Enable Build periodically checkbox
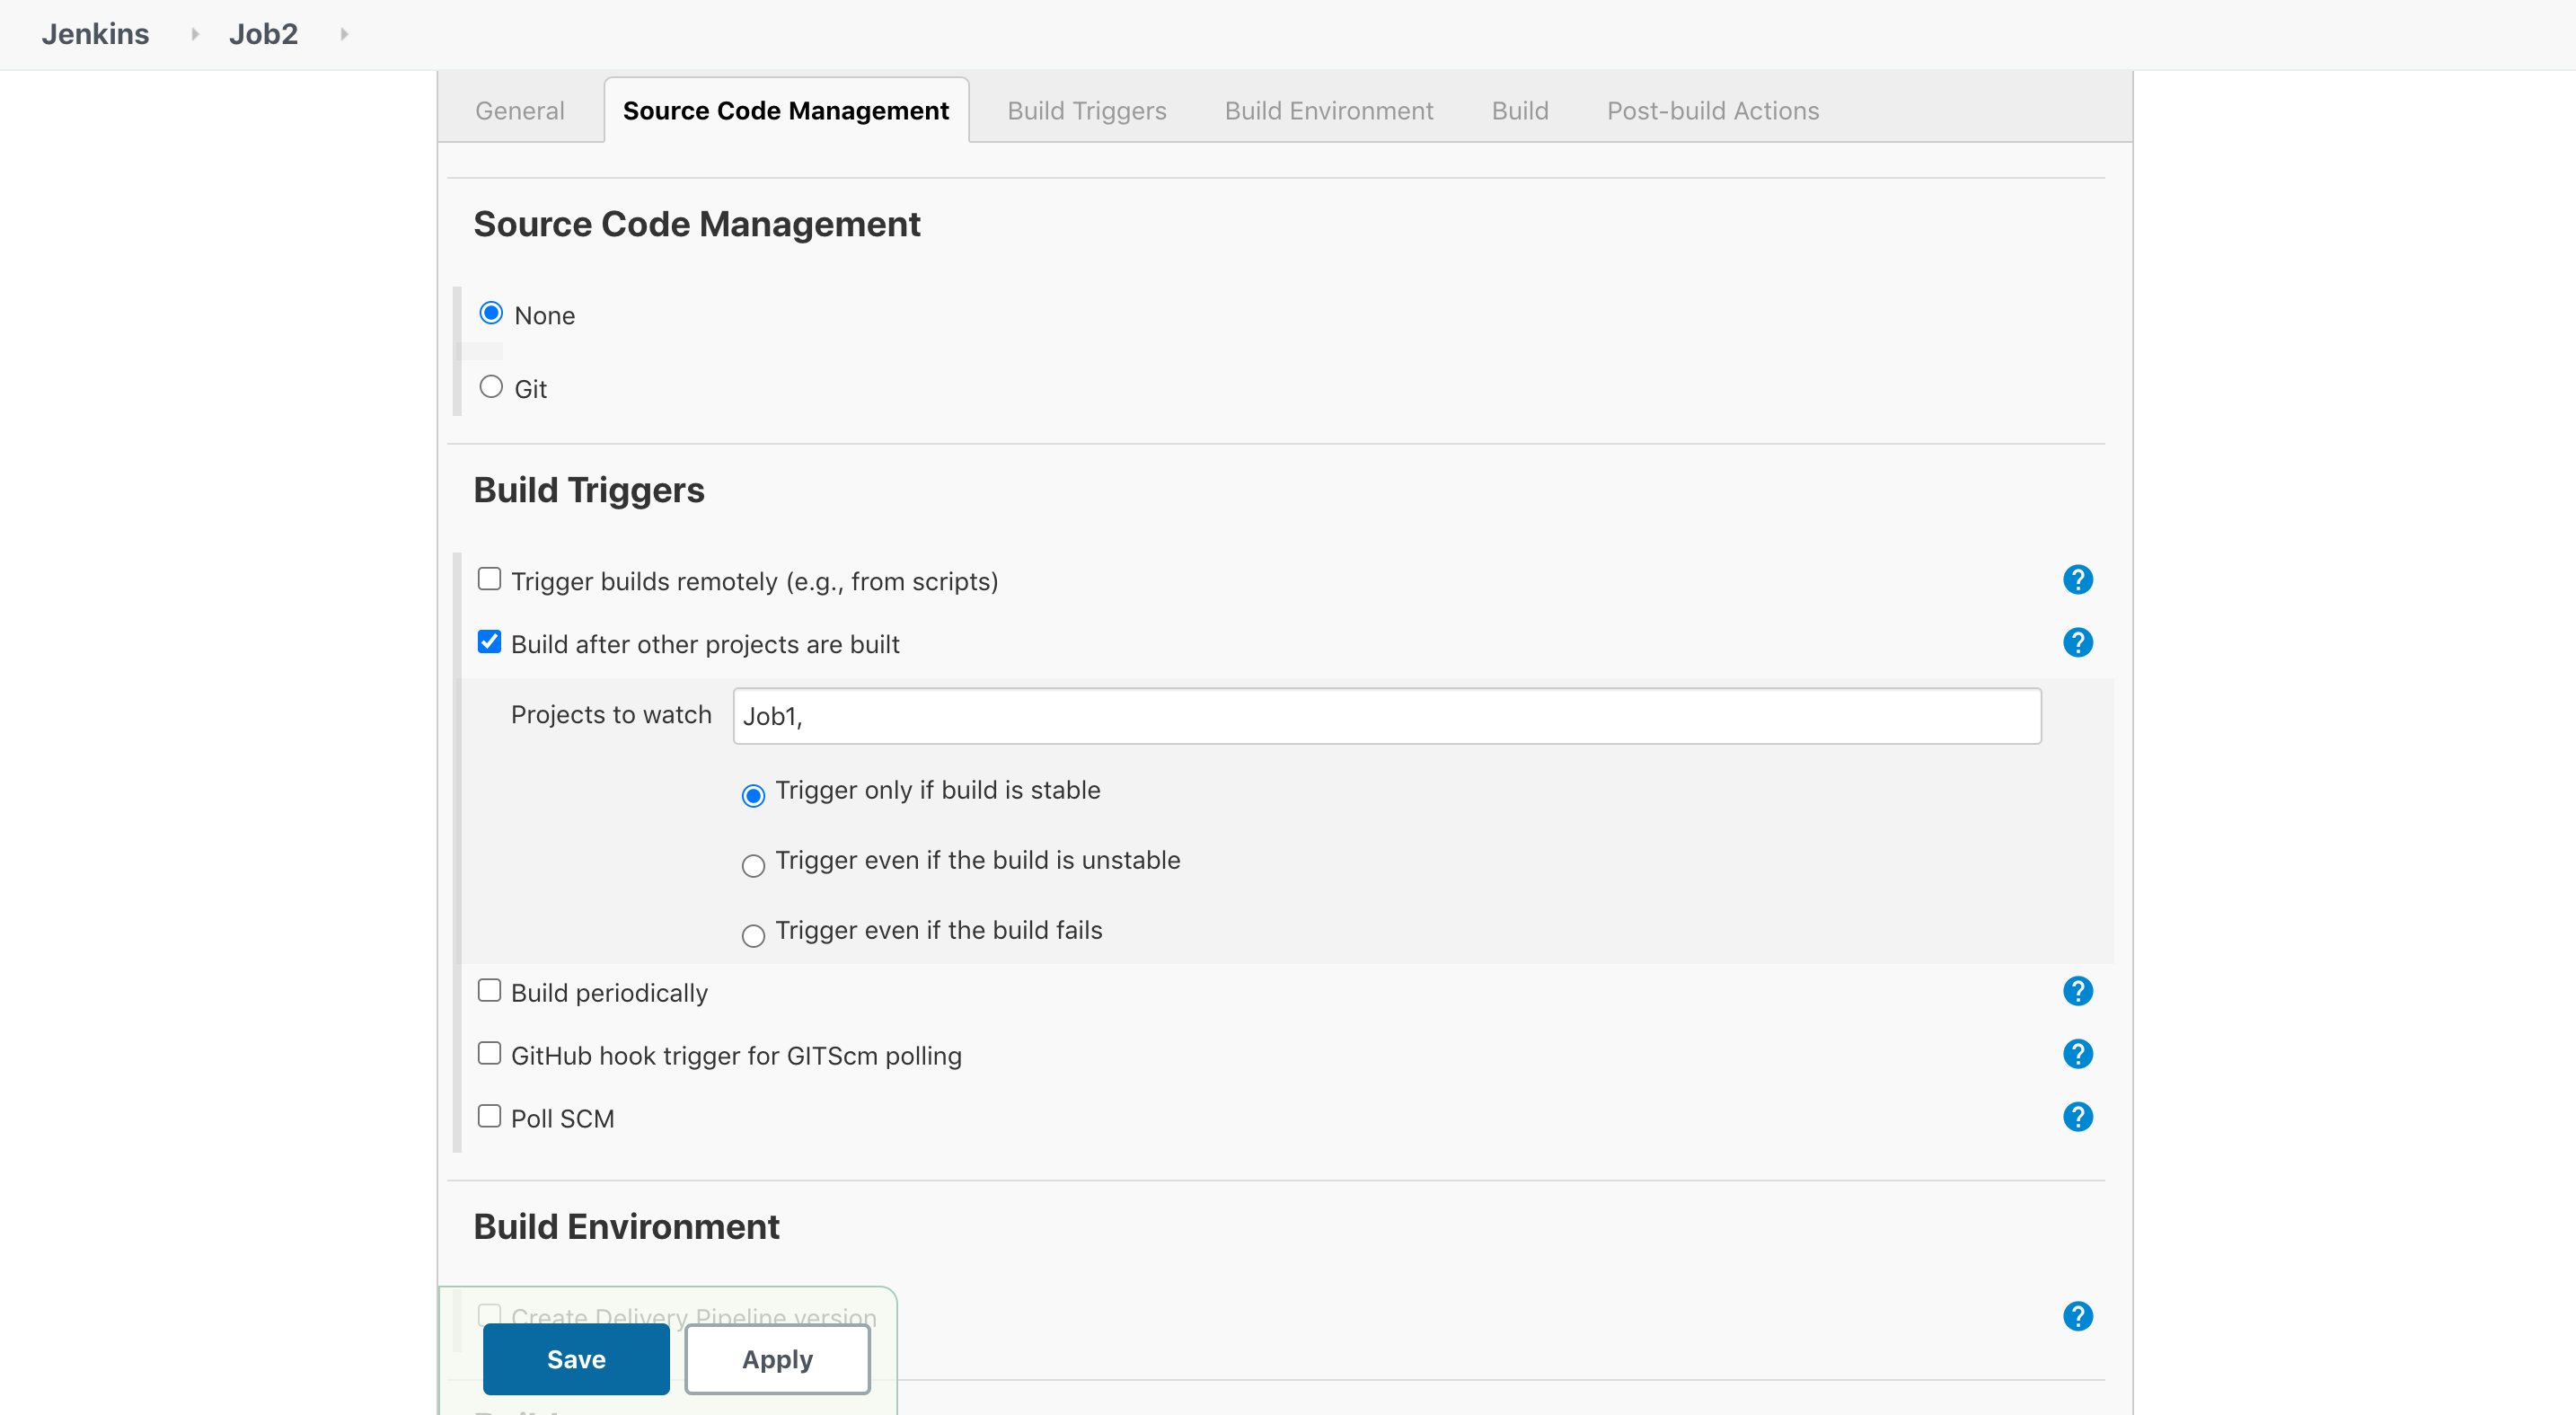Viewport: 2576px width, 1415px height. coord(489,990)
